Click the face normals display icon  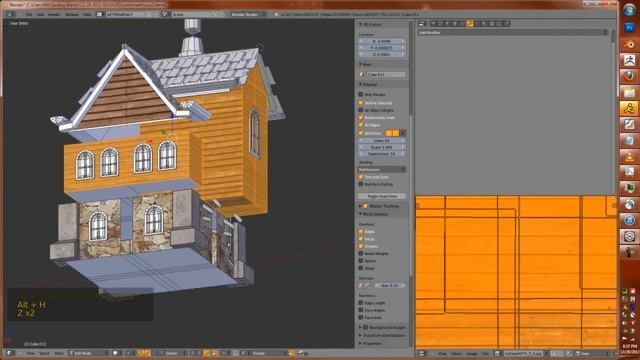[367, 285]
